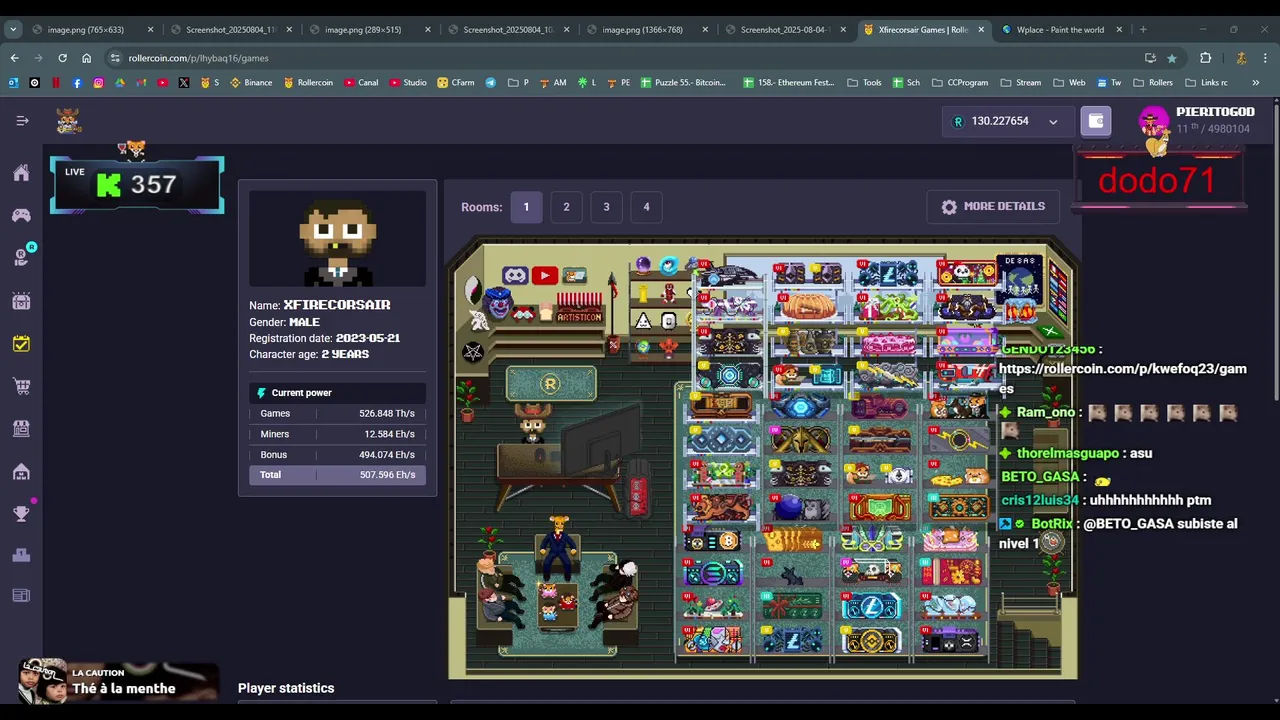Open the Web bookmark folder
This screenshot has width=1280, height=720.
coord(1069,82)
